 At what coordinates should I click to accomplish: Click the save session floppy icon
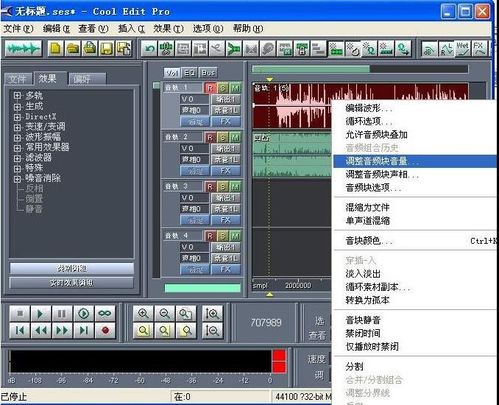(107, 49)
